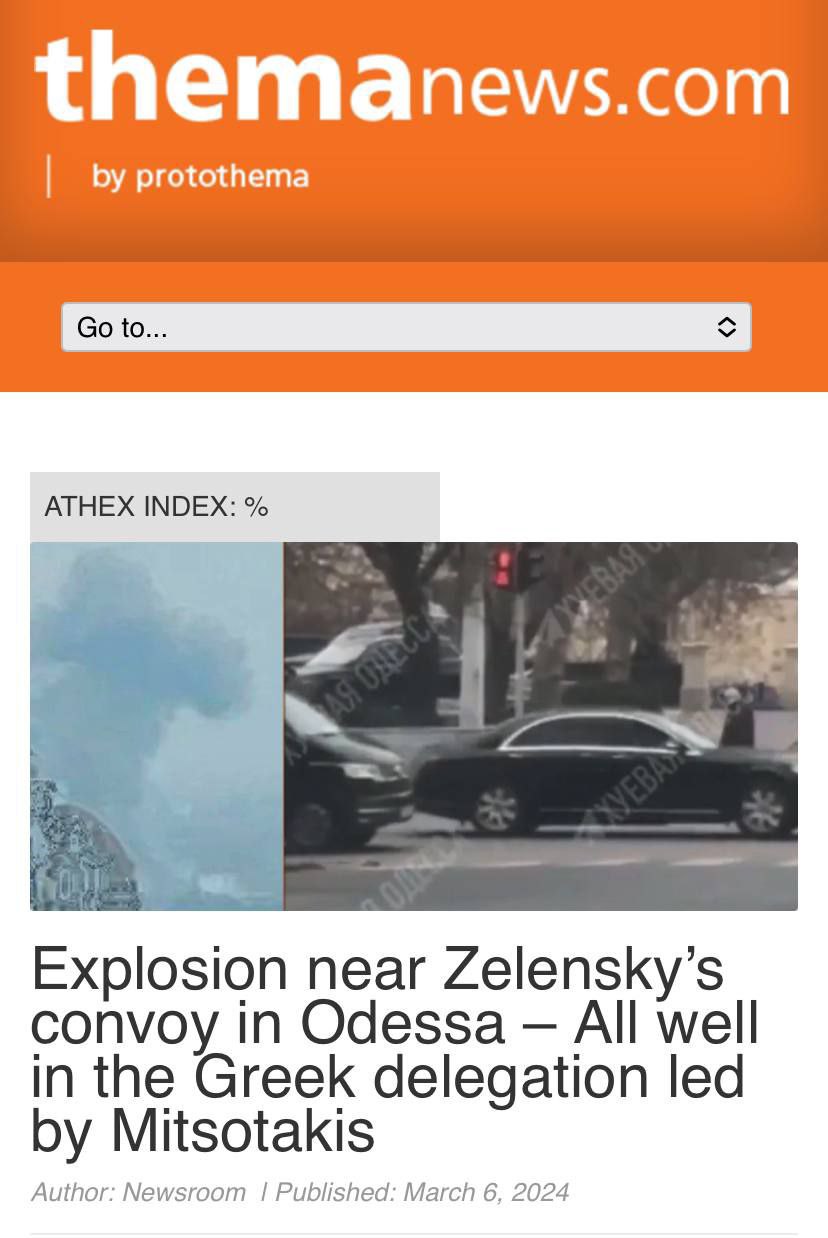The image size is (828, 1238).
Task: Open the "Explosion near Zelensky's convoy" headline
Action: (x=395, y=1050)
